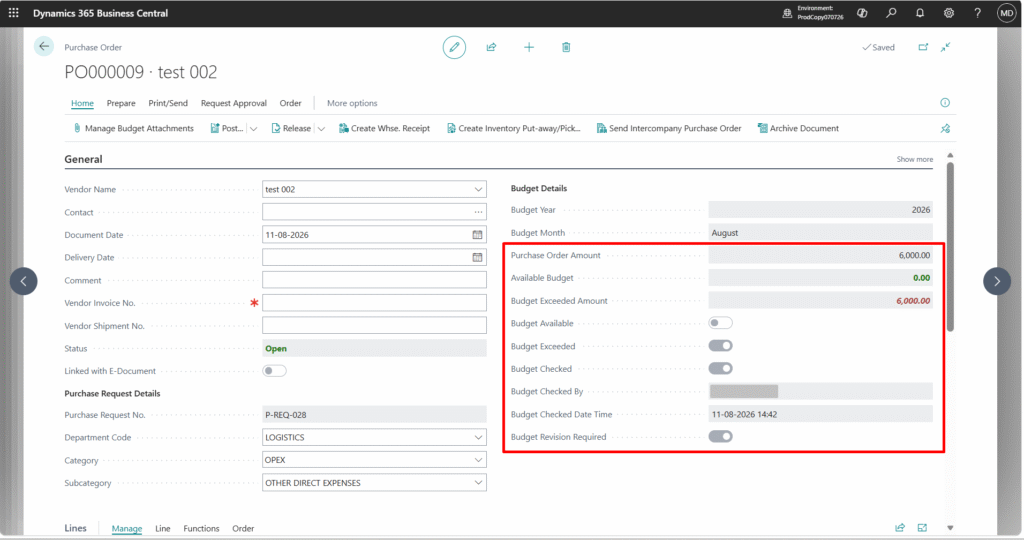Screen dimensions: 1024x540
Task: Toggle Linked with E-Document switch
Action: point(274,371)
